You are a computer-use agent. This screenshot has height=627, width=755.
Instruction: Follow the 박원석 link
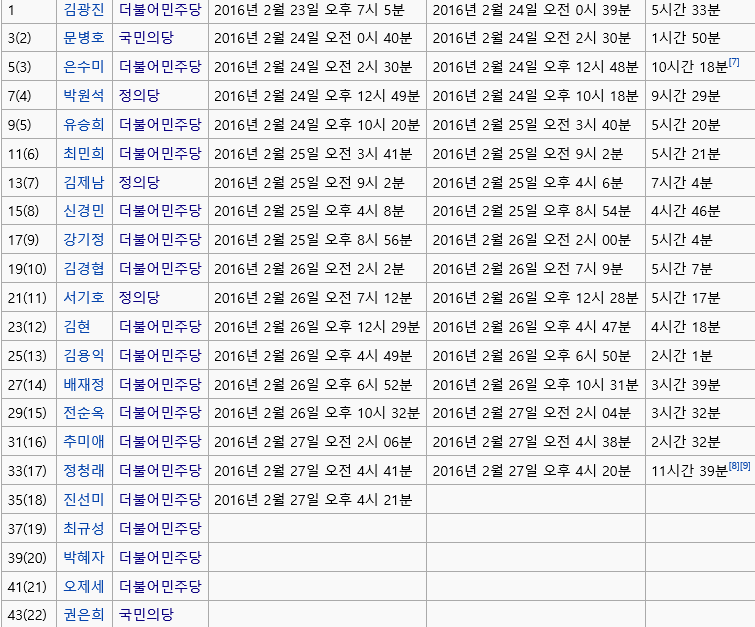pos(84,95)
